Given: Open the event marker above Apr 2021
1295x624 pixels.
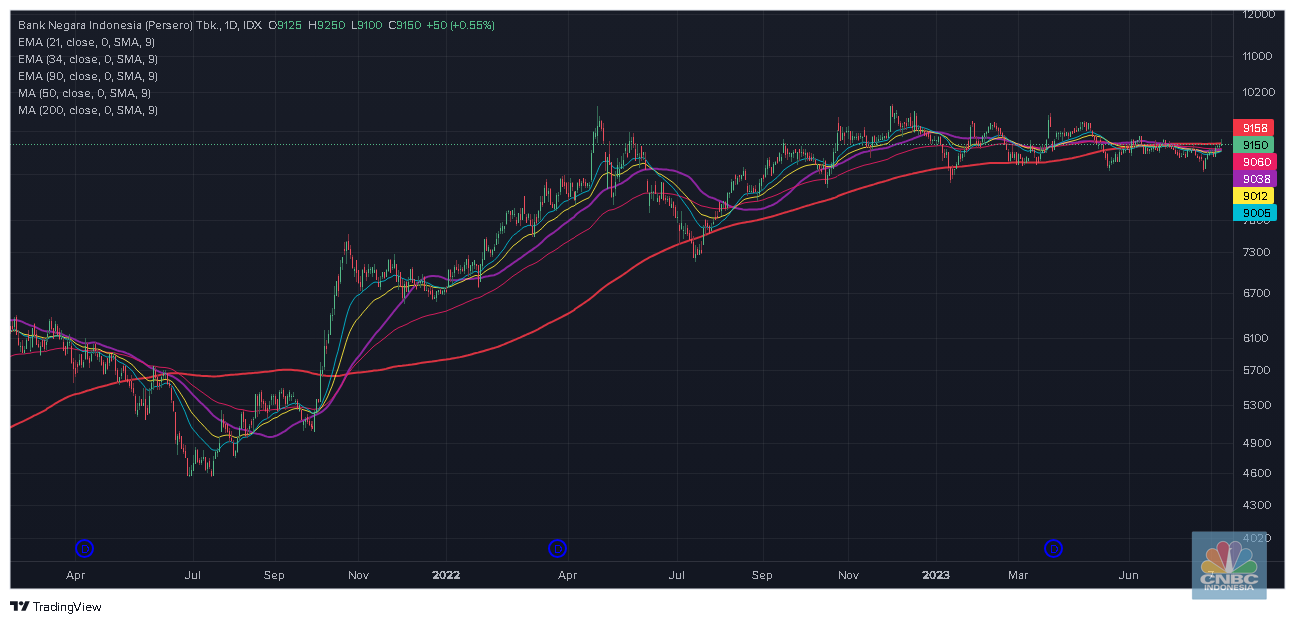Looking at the screenshot, I should 86,547.
